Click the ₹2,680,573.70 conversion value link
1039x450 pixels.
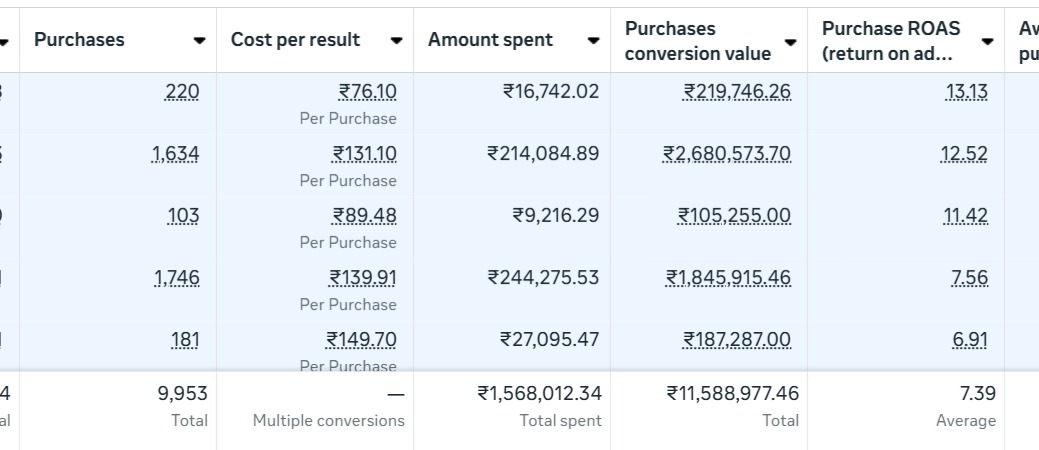[x=727, y=154]
